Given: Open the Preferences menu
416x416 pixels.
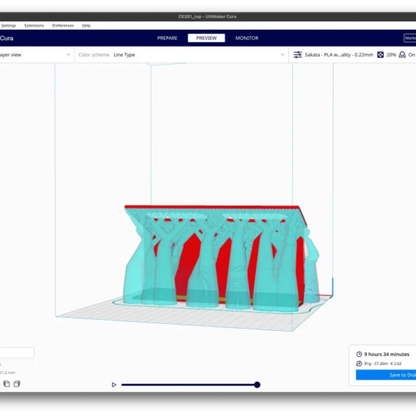Looking at the screenshot, I should [63, 25].
